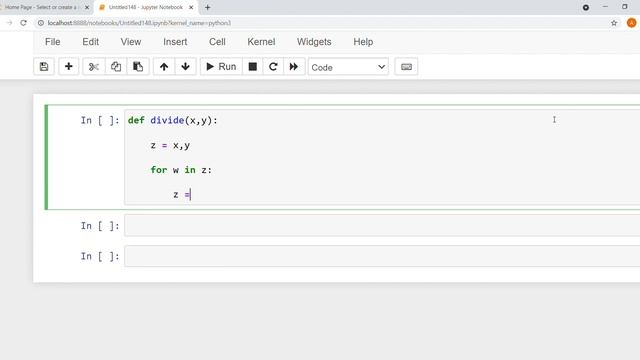Click the In [ ] prompt of second cell
This screenshot has height=360, width=640.
click(x=100, y=226)
